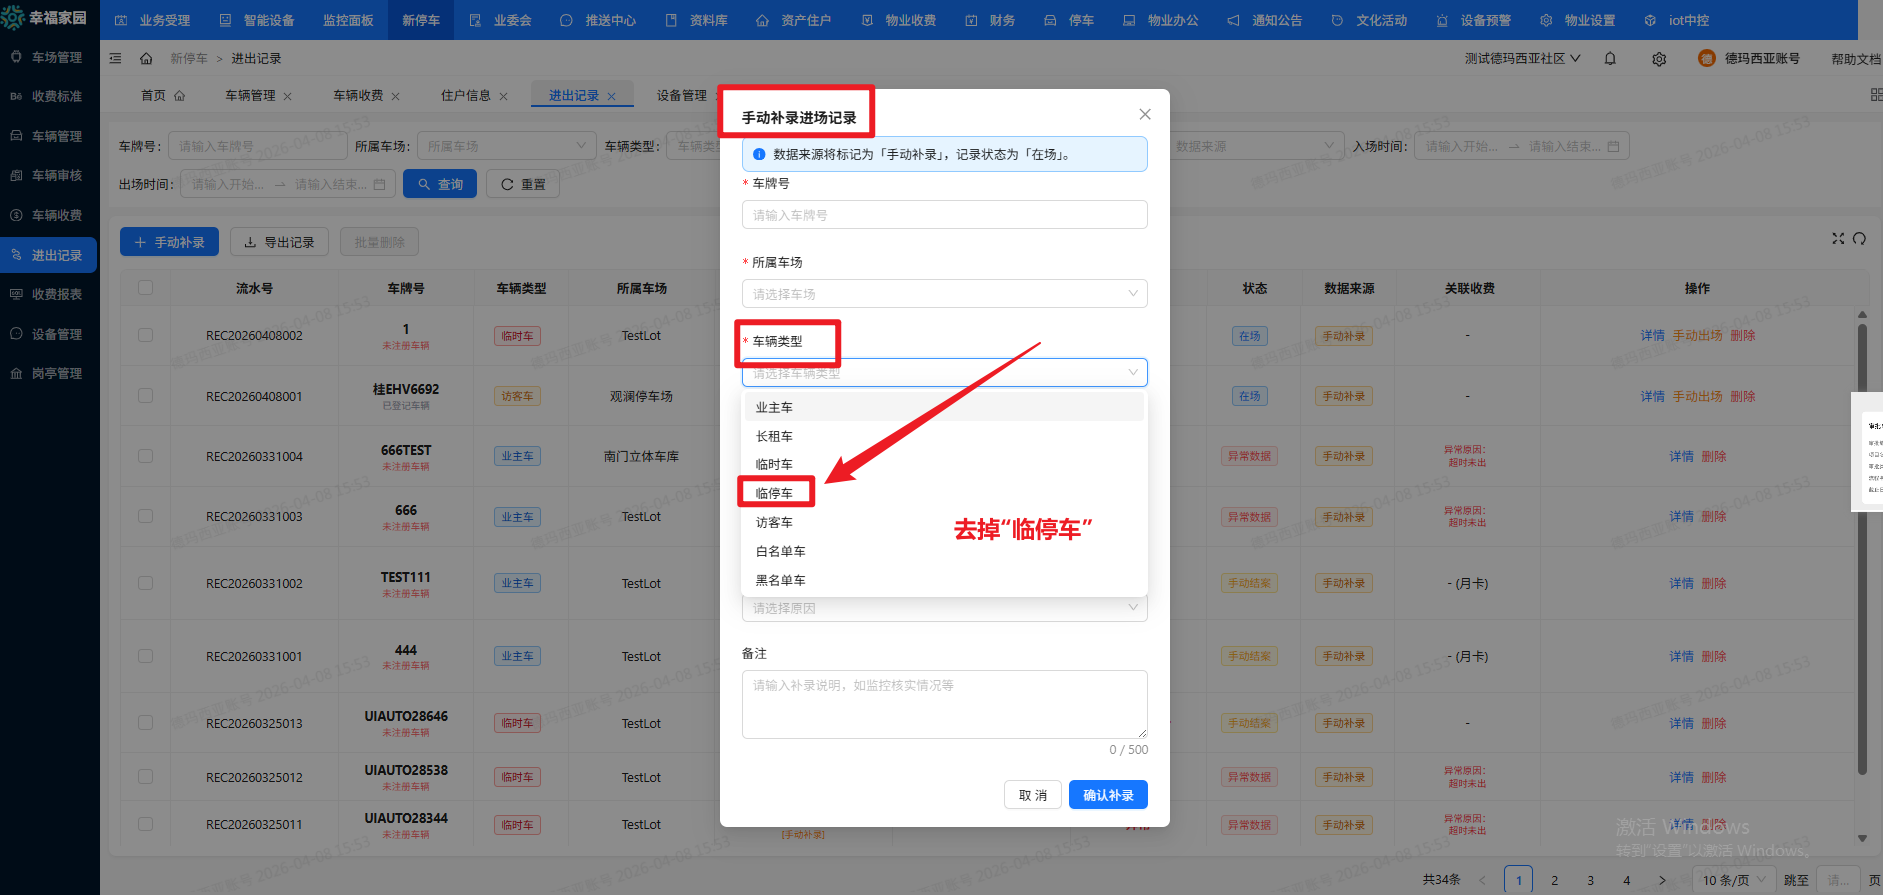Close the manual entry dialog
Screen dimensions: 1883x895
1145,115
